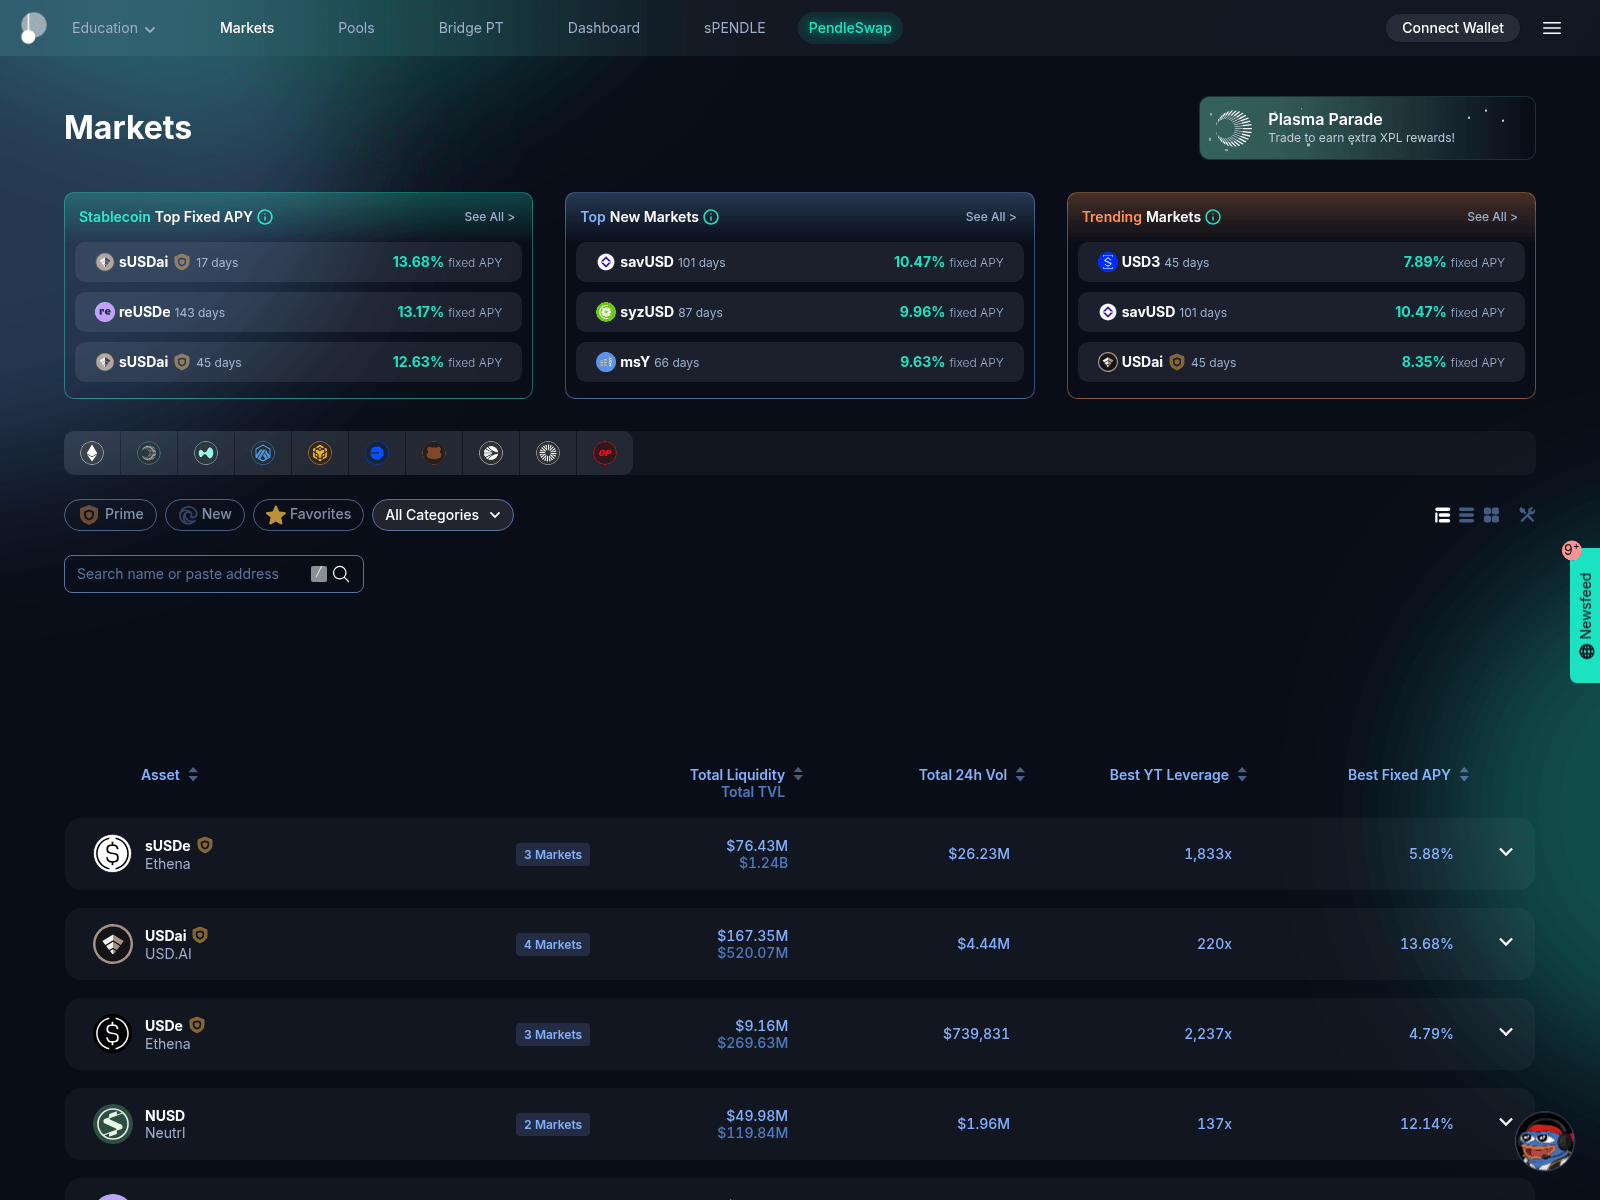Toggle the Favorites star filter
Image resolution: width=1600 pixels, height=1200 pixels.
308,514
